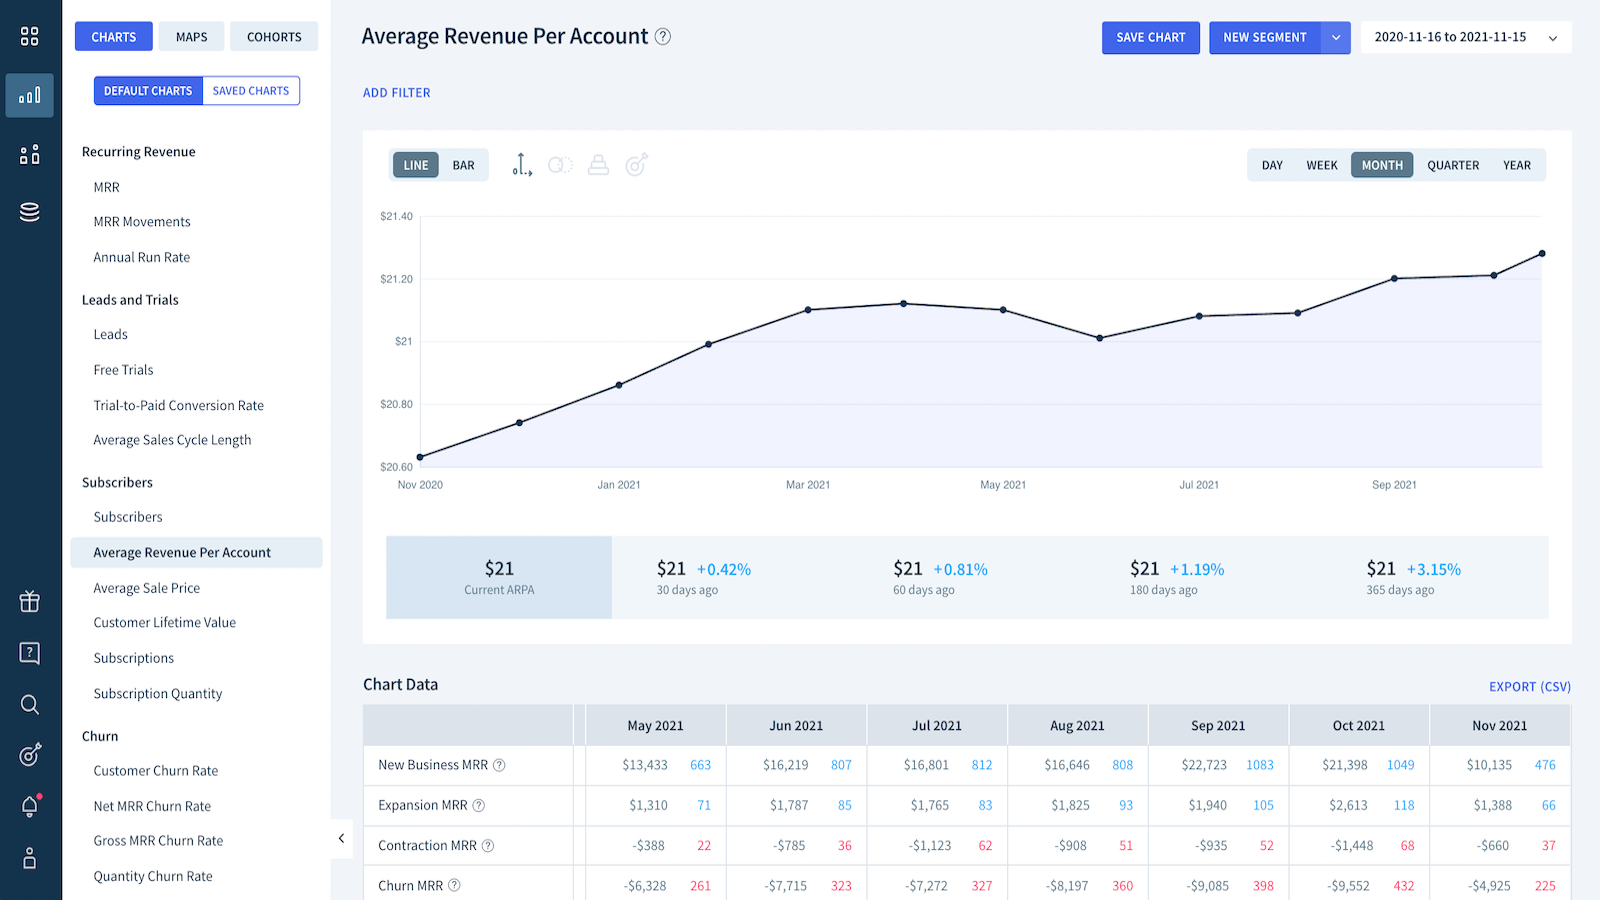Select Customer Lifetime Value in the chart list
Screen dimensions: 1600x900
[165, 623]
